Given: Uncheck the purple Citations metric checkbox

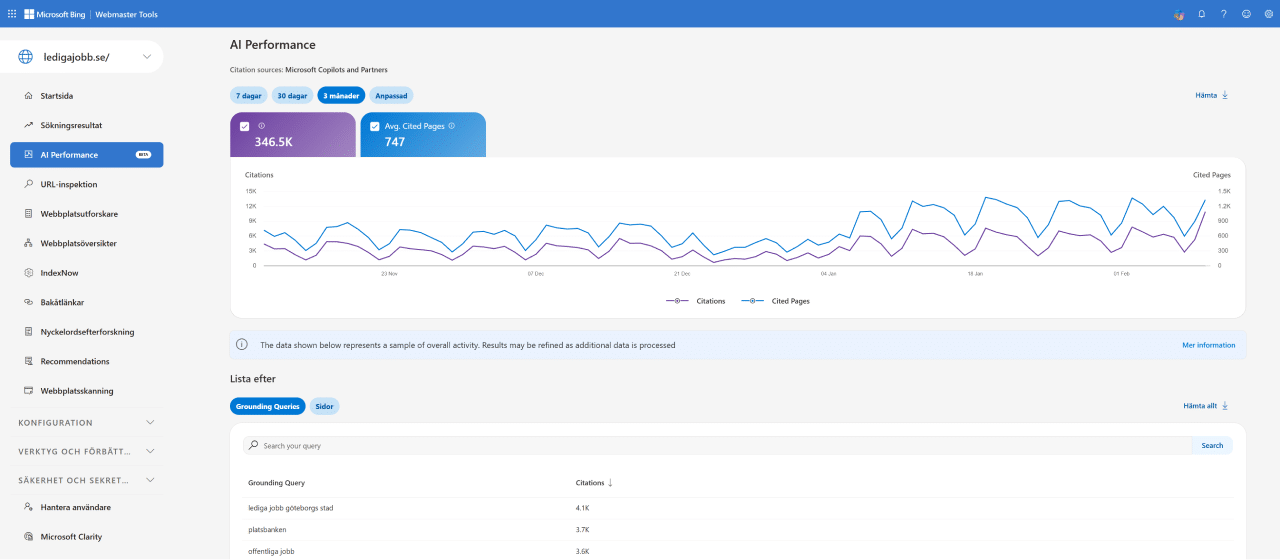Looking at the screenshot, I should pyautogui.click(x=245, y=126).
